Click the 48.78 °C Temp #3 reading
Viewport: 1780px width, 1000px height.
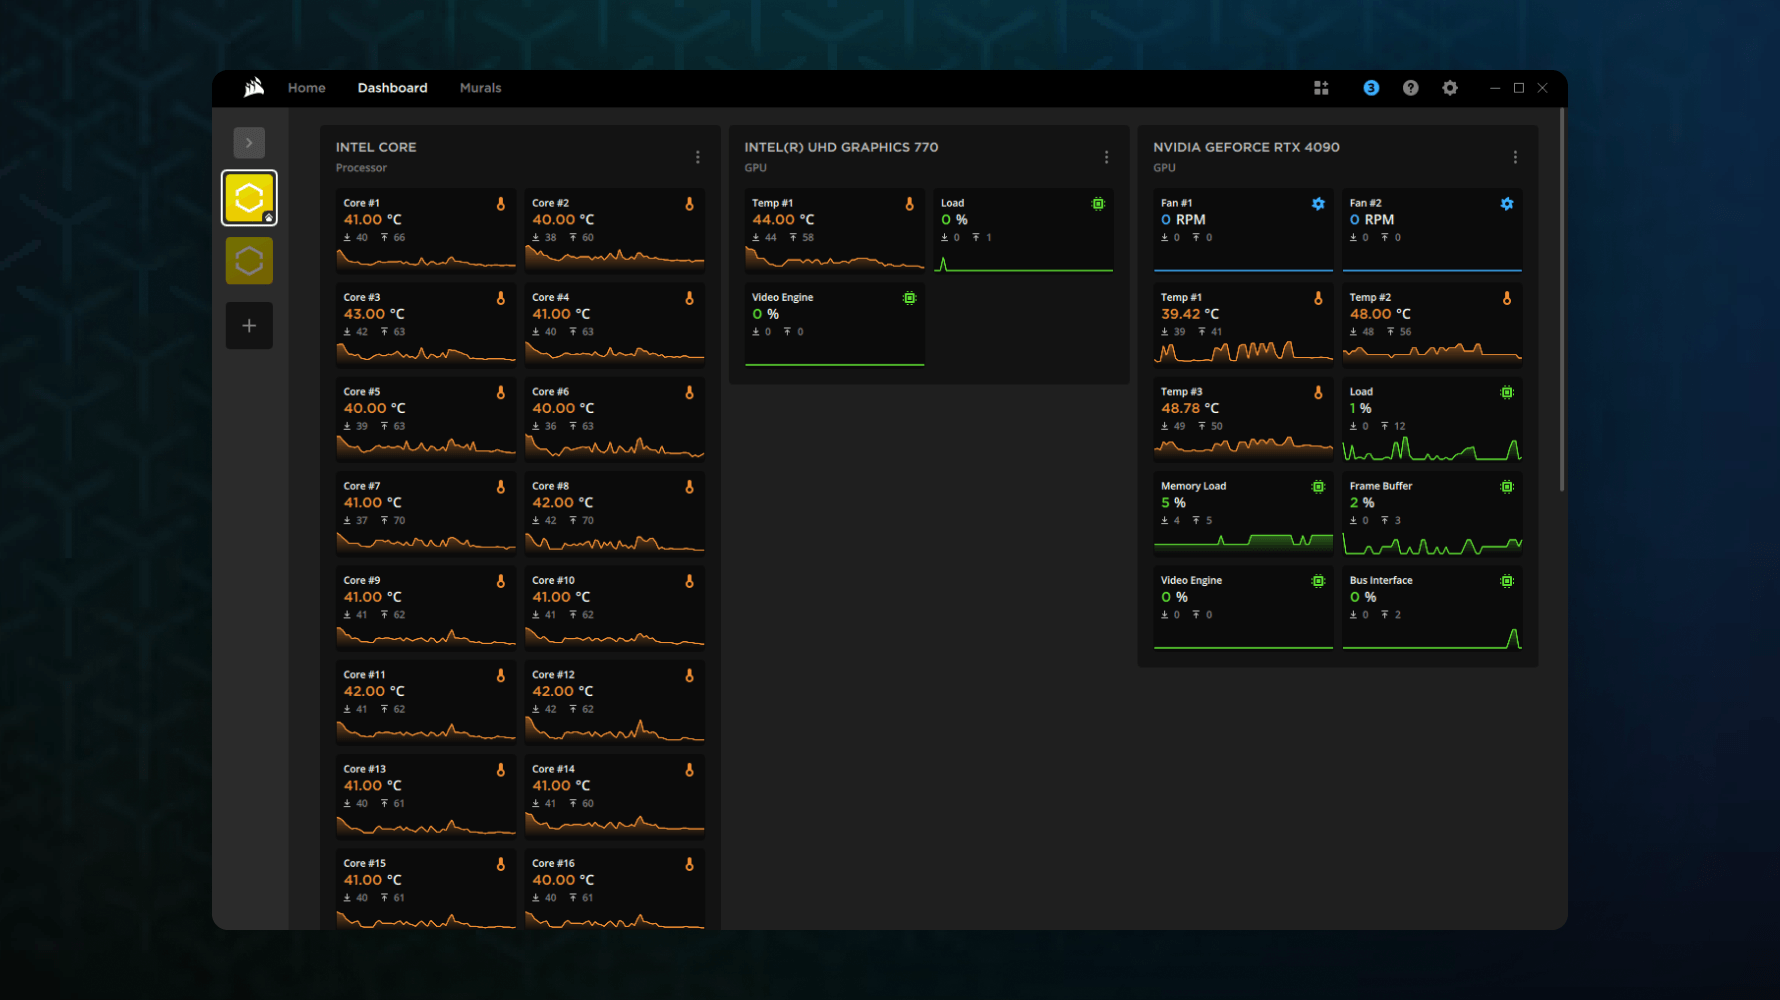click(1190, 408)
